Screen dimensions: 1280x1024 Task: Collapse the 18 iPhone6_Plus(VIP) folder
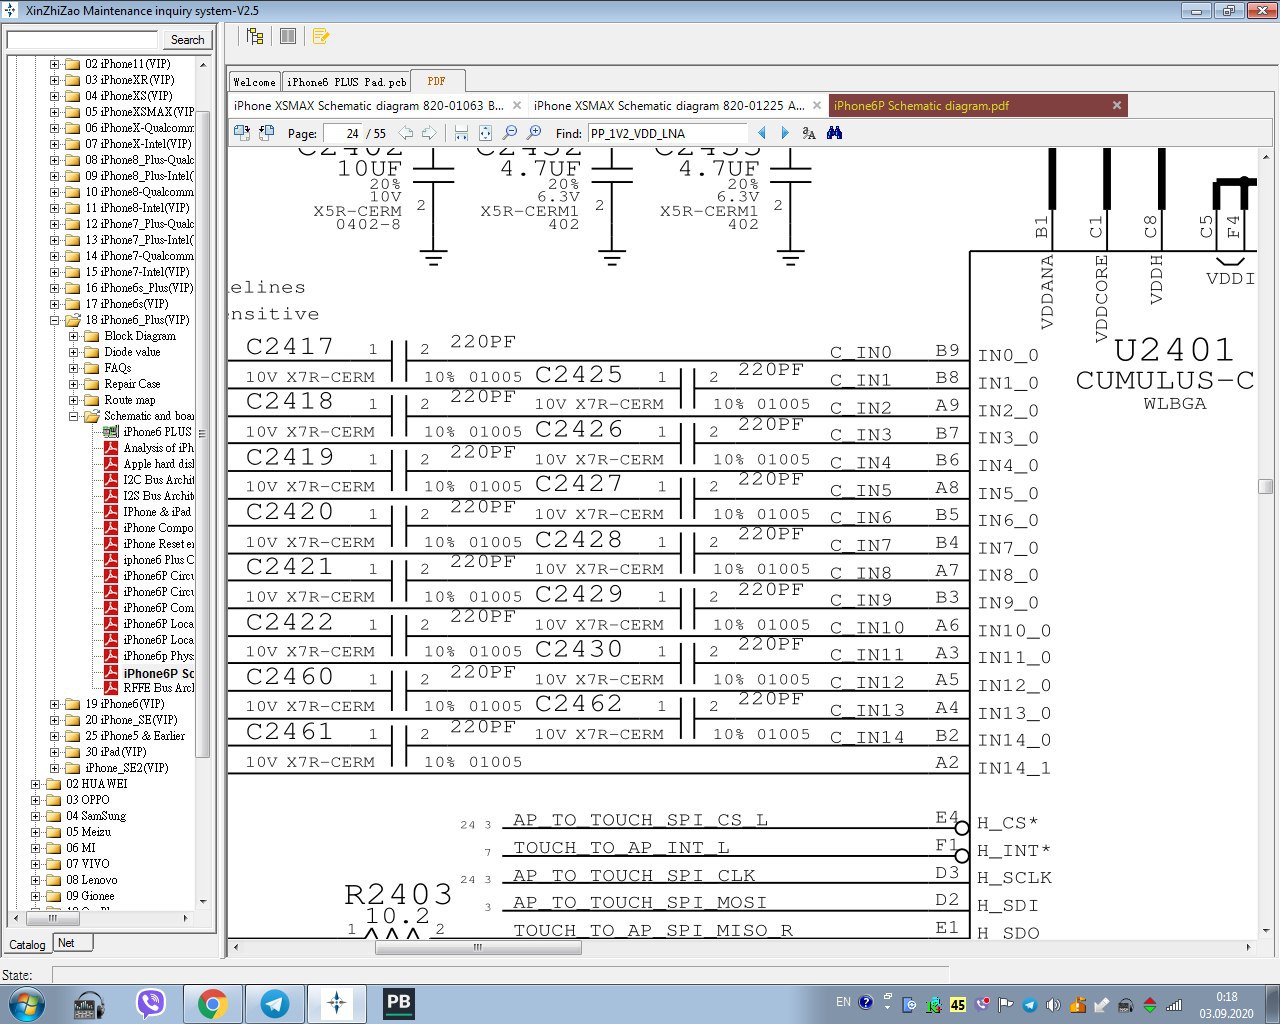(x=55, y=320)
